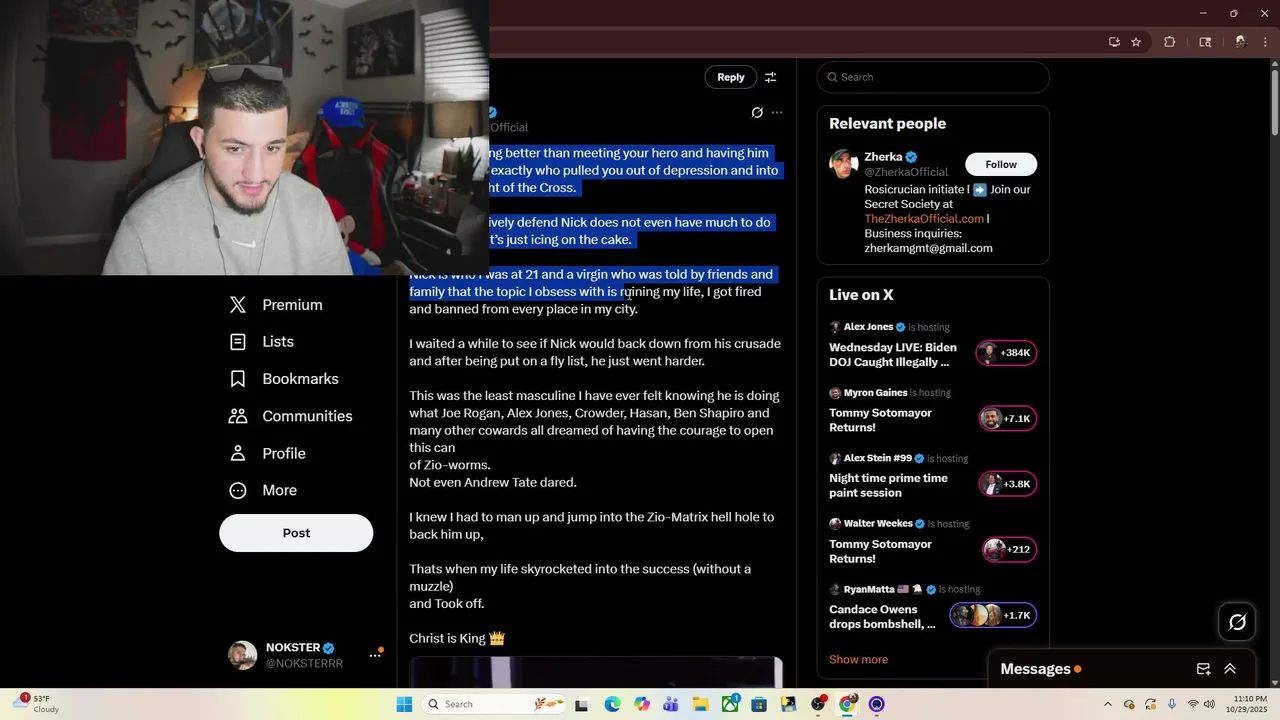Open Microsoft Store from taskbar

pyautogui.click(x=759, y=704)
